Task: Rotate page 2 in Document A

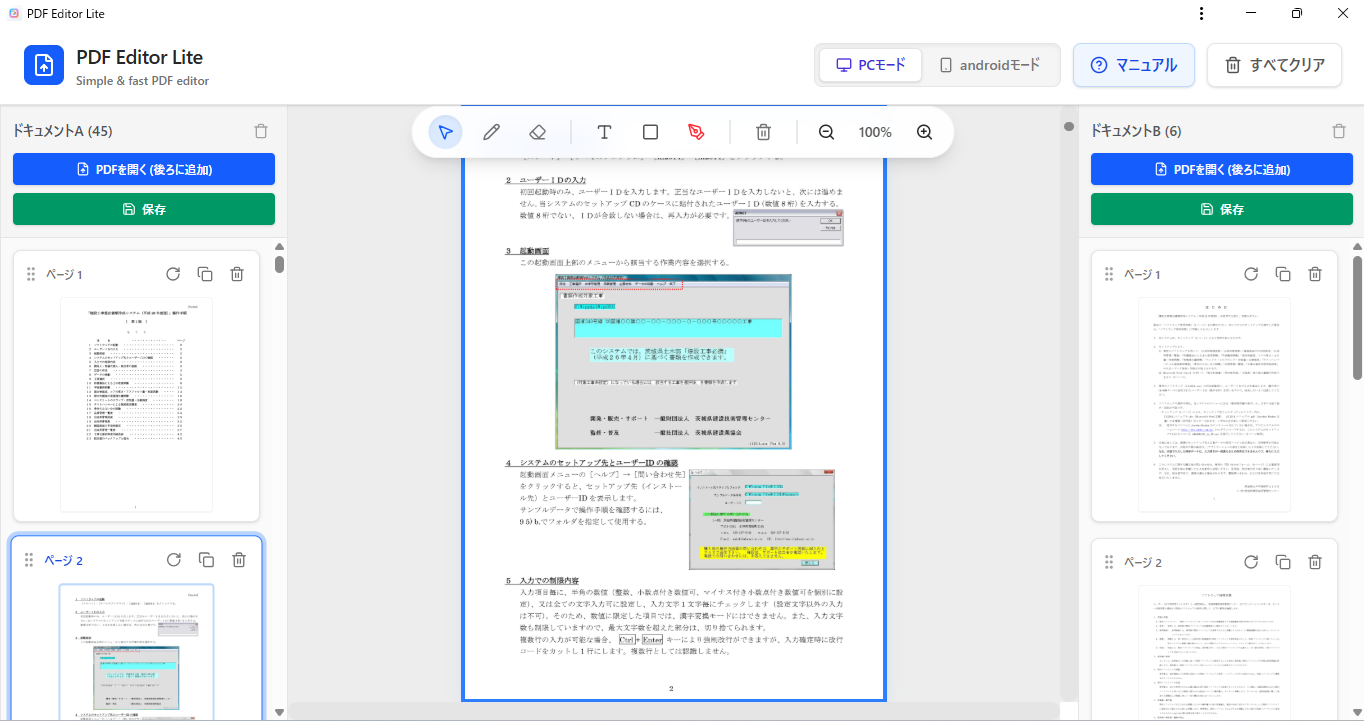Action: coord(173,560)
